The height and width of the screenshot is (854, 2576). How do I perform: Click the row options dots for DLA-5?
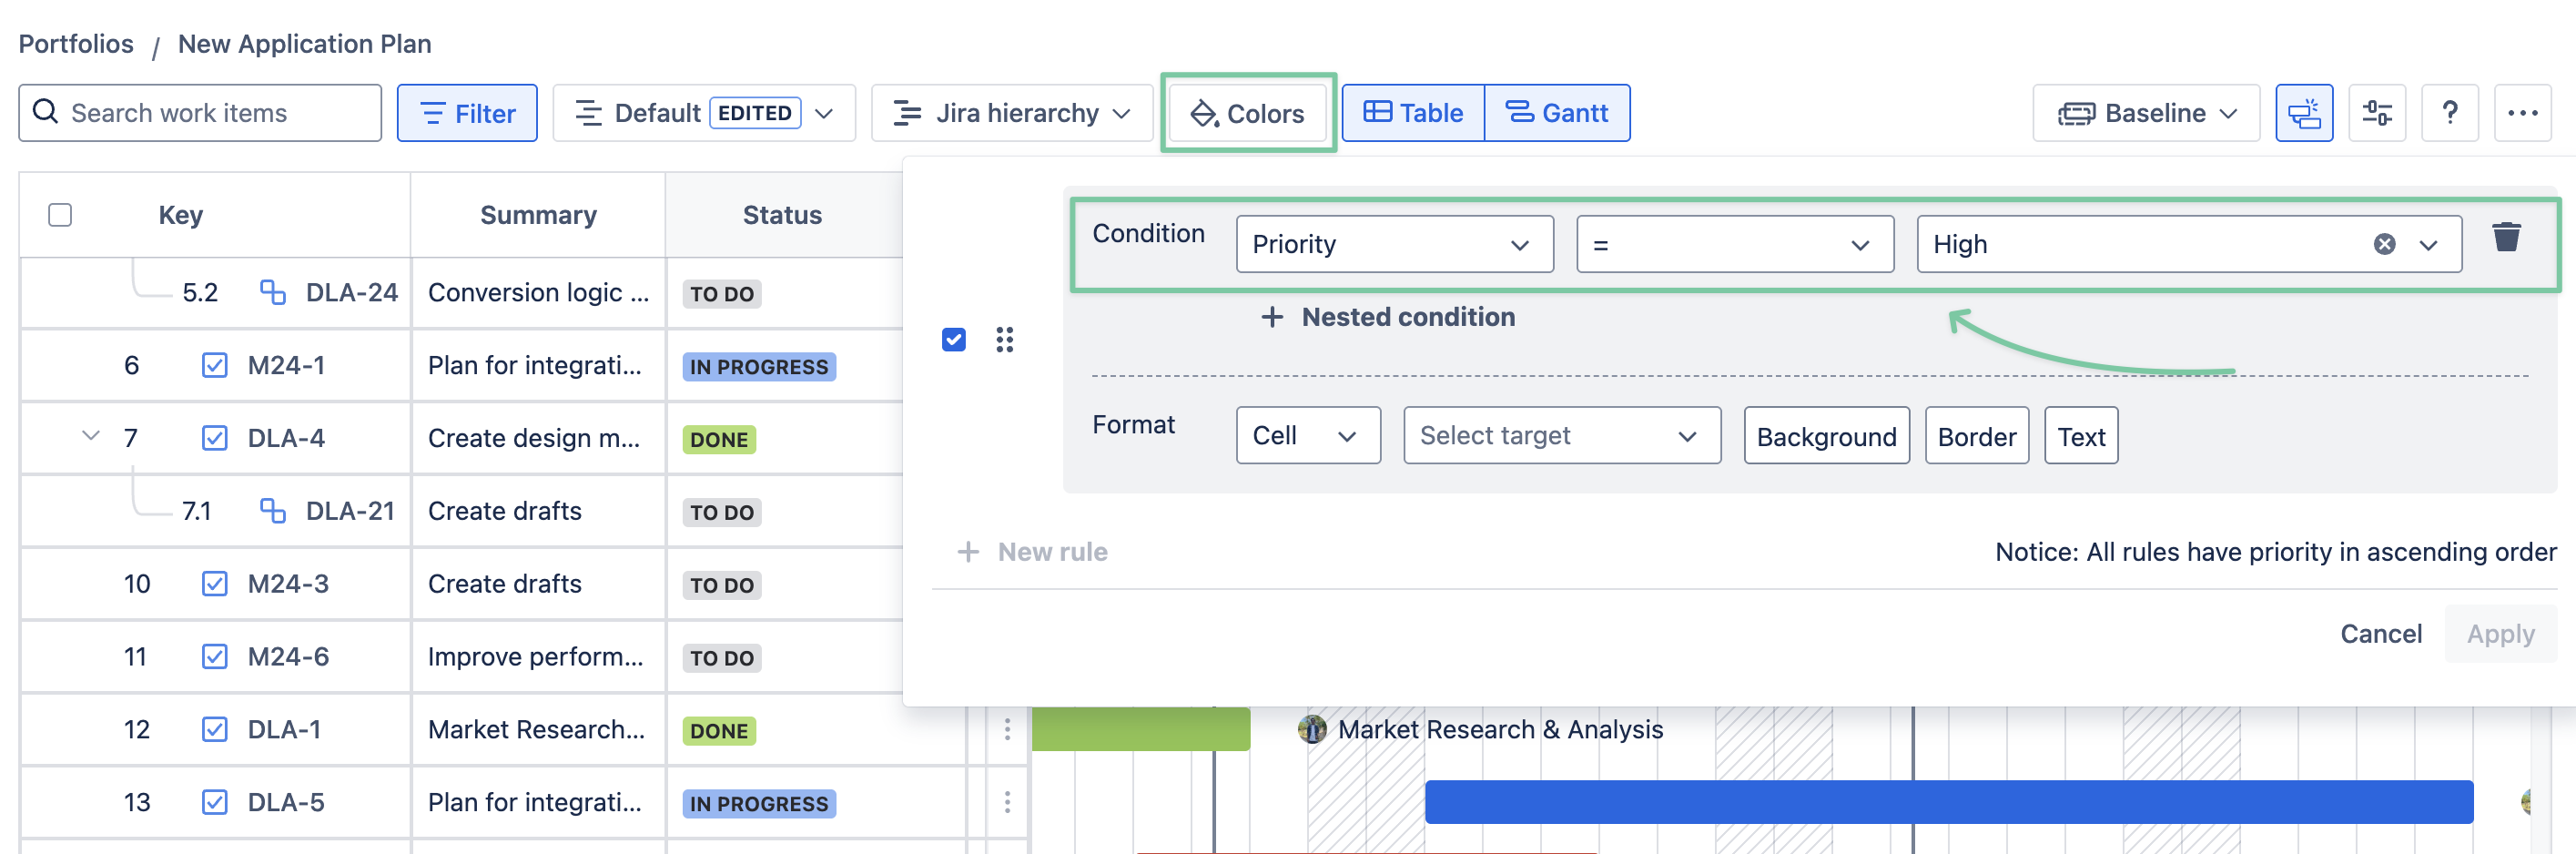click(x=1007, y=802)
